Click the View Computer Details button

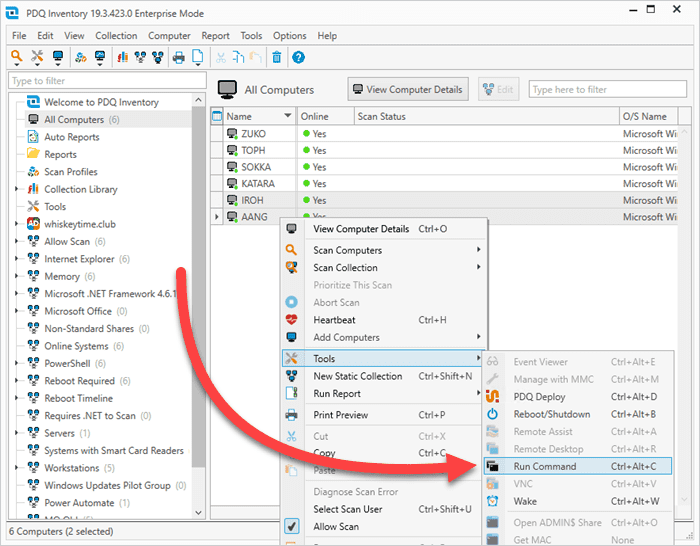(408, 89)
